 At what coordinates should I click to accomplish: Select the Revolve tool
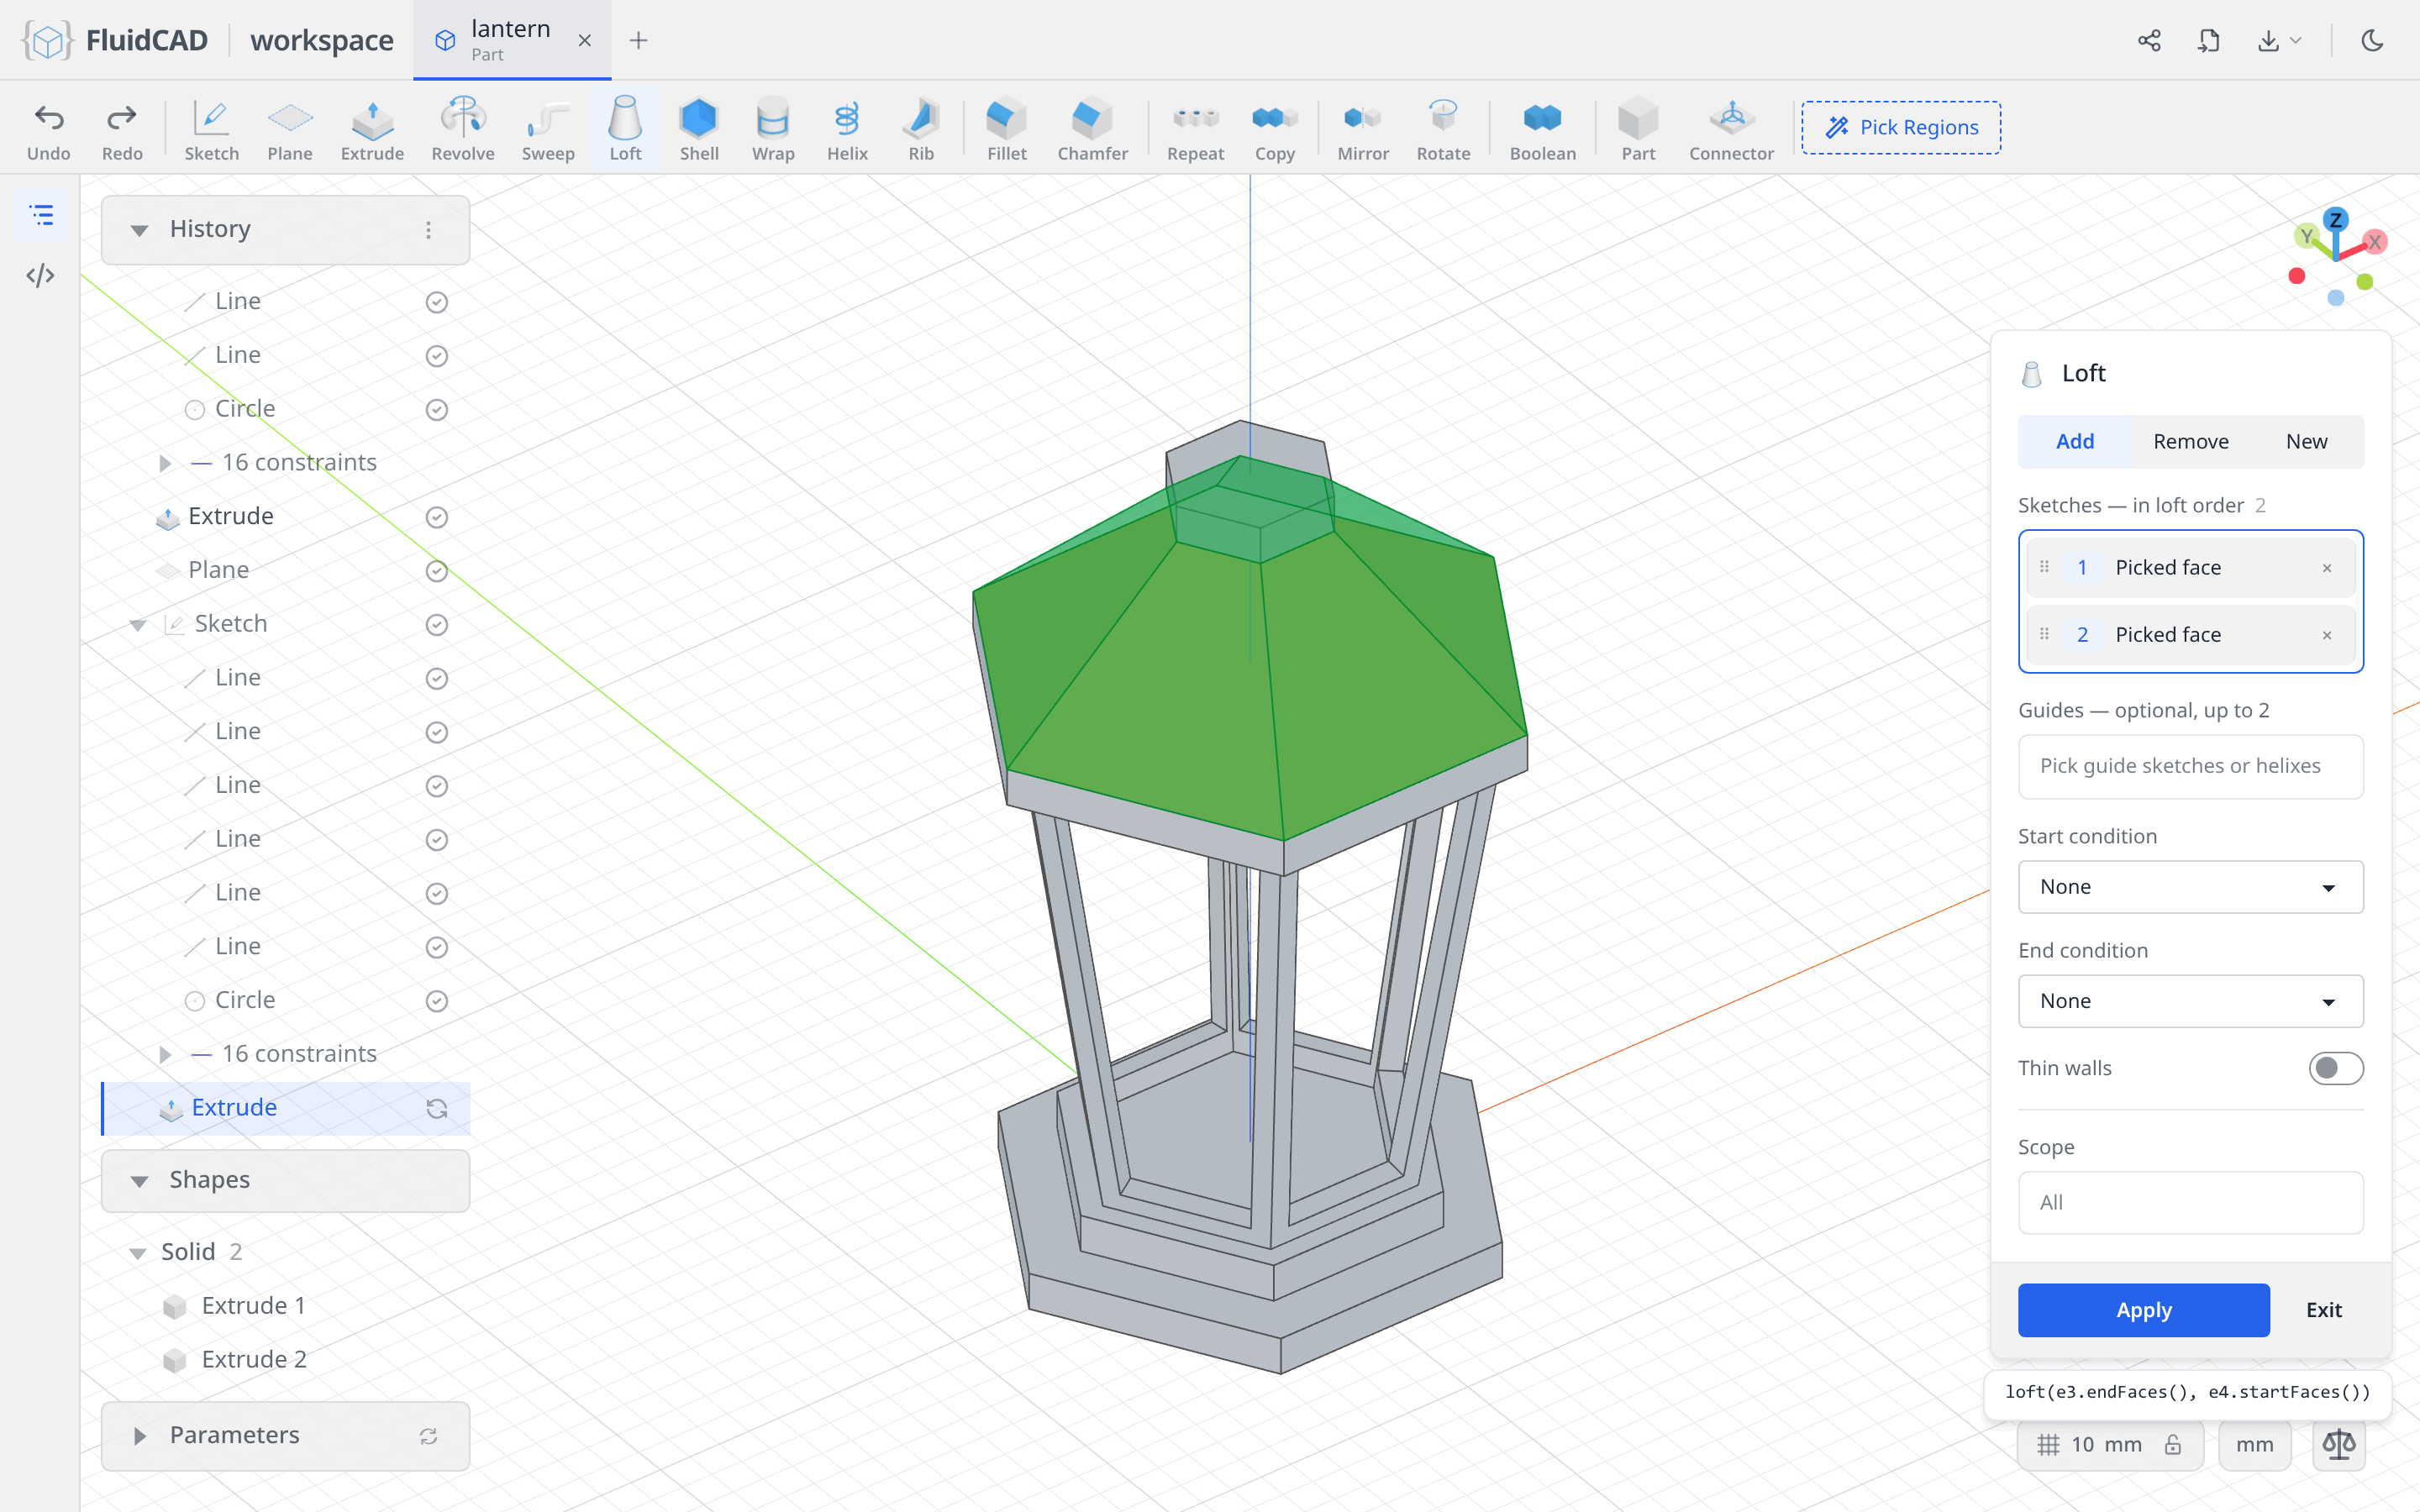[x=462, y=129]
